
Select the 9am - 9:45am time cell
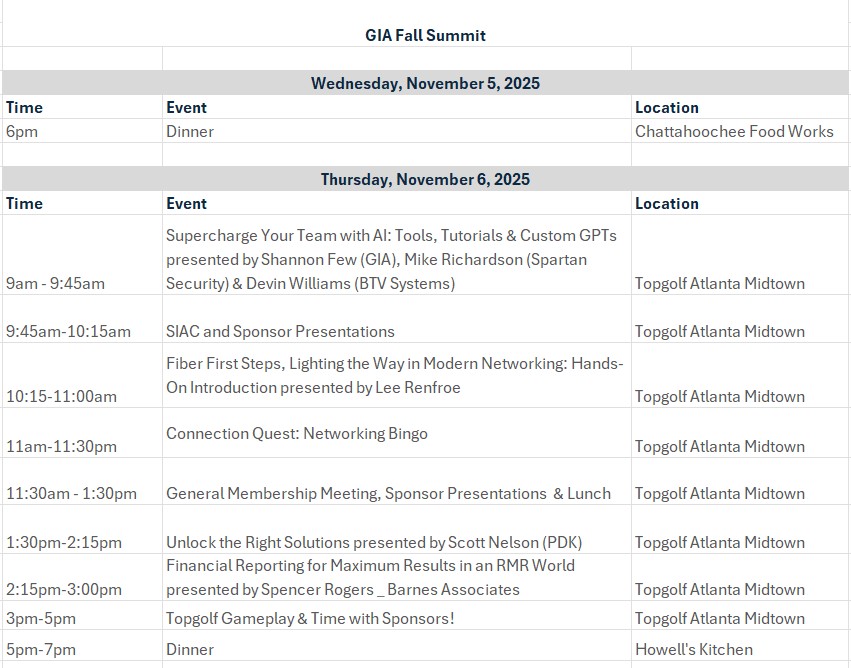coord(55,283)
